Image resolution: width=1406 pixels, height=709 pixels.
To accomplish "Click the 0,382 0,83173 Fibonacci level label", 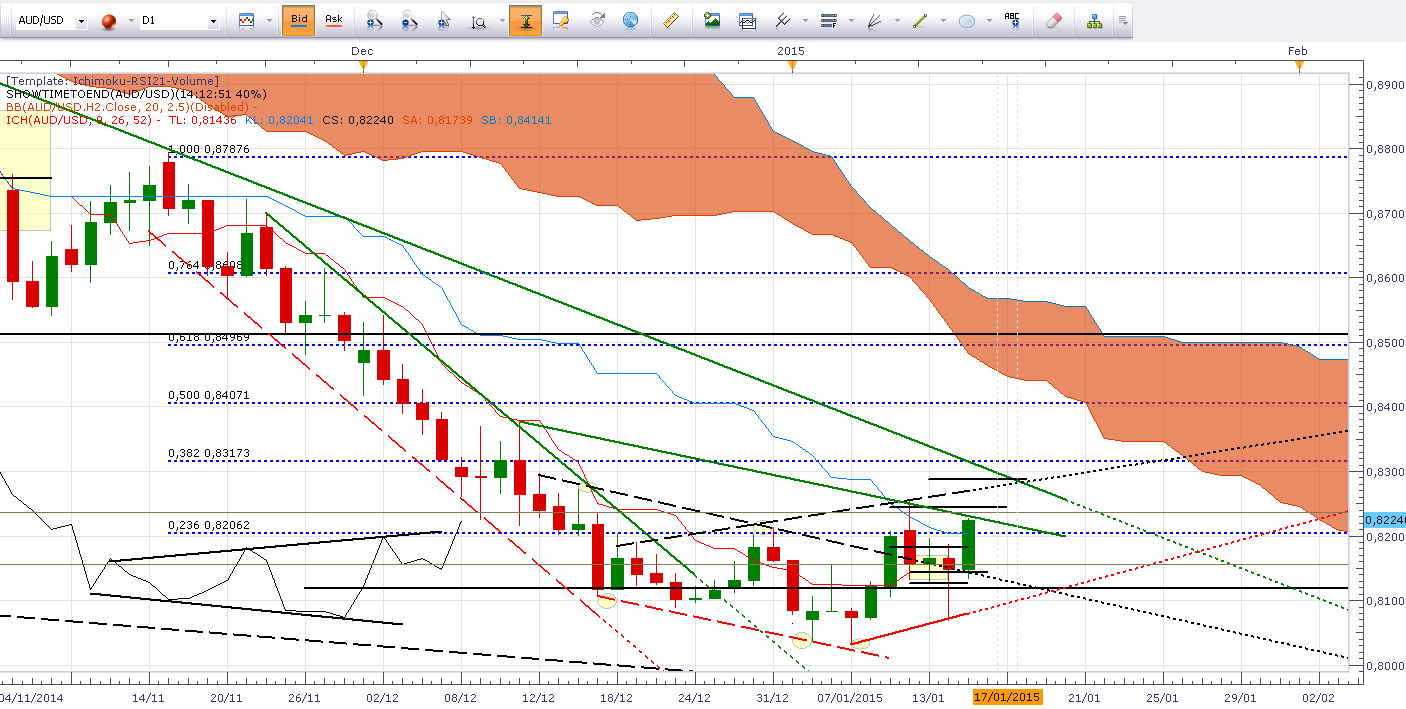I will coord(208,453).
